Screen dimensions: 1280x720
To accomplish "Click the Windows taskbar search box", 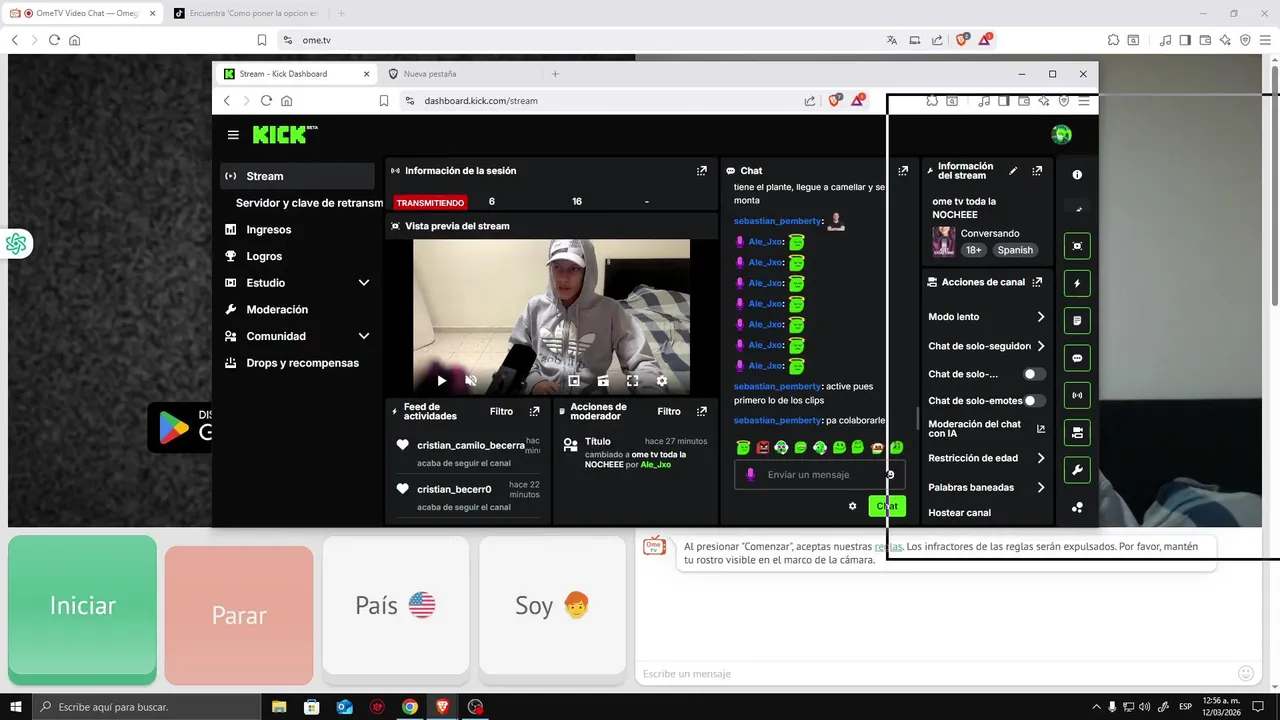I will click(145, 707).
